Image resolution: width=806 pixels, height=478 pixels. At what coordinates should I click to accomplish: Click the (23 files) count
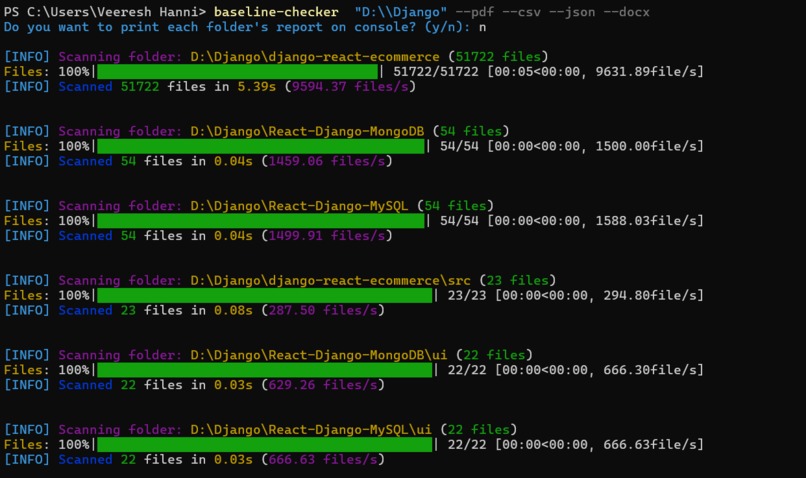(518, 280)
